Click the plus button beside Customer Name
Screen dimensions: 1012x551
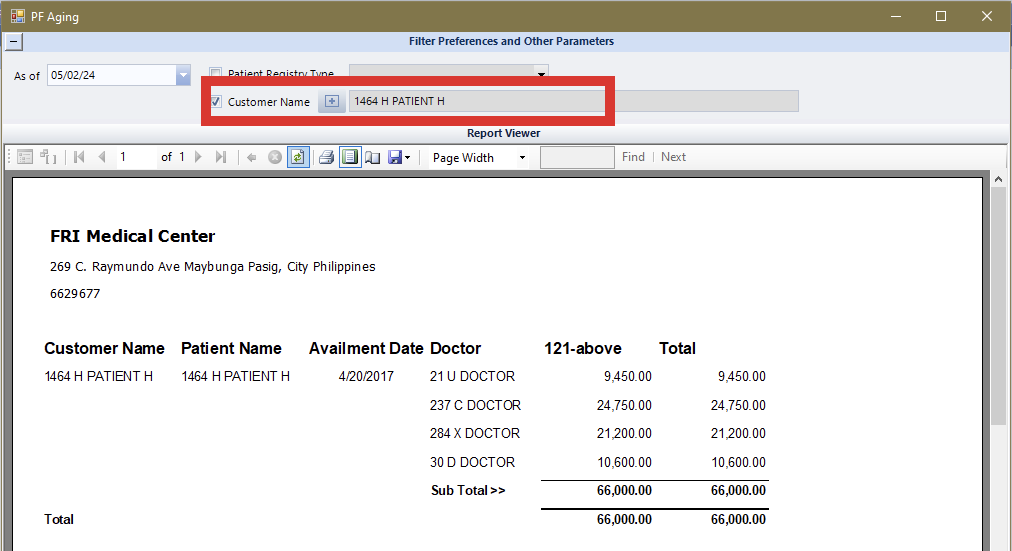point(332,102)
